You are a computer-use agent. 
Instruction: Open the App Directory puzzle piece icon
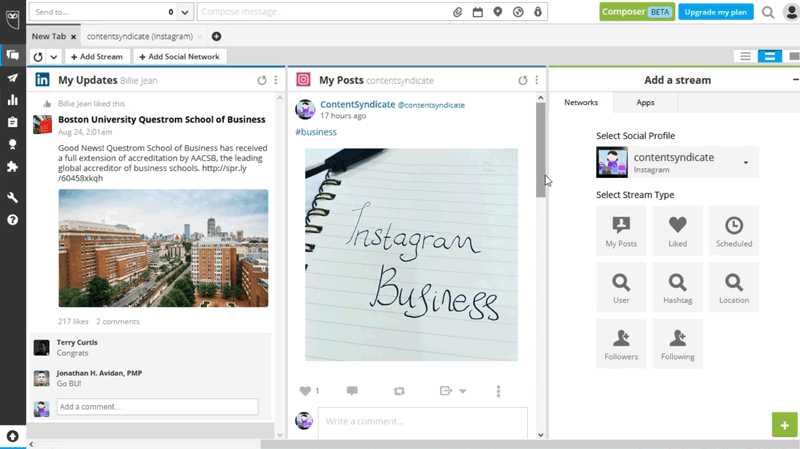click(12, 167)
